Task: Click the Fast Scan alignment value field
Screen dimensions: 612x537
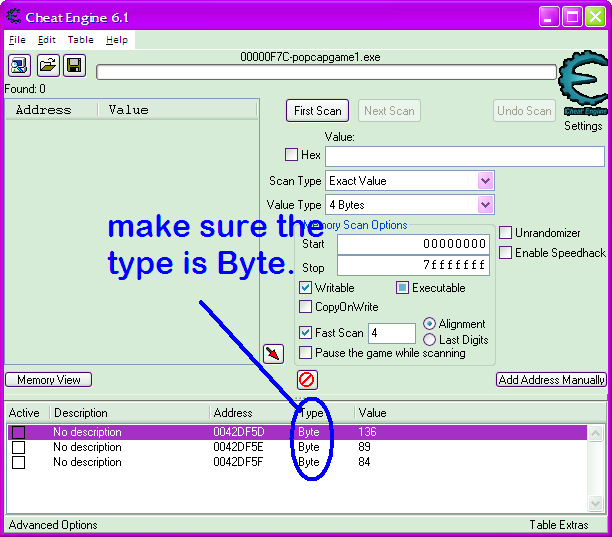Action: pos(391,333)
